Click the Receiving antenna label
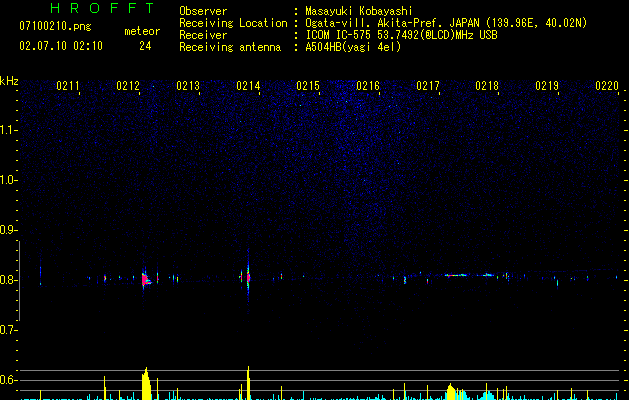This screenshot has height=400, width=629. point(230,47)
